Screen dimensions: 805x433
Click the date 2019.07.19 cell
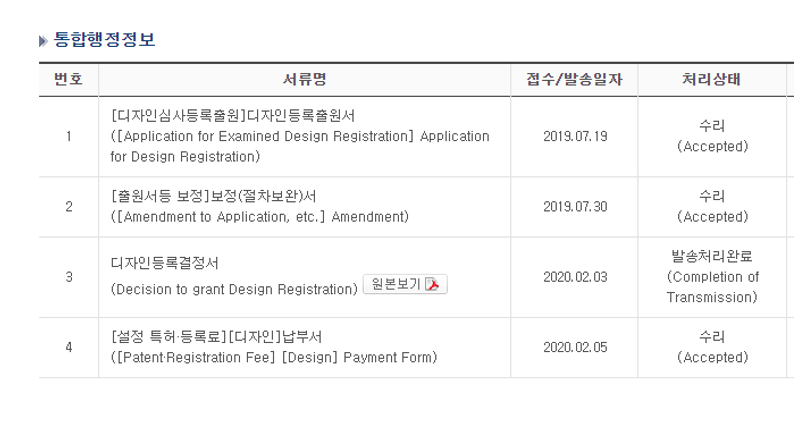pyautogui.click(x=575, y=136)
